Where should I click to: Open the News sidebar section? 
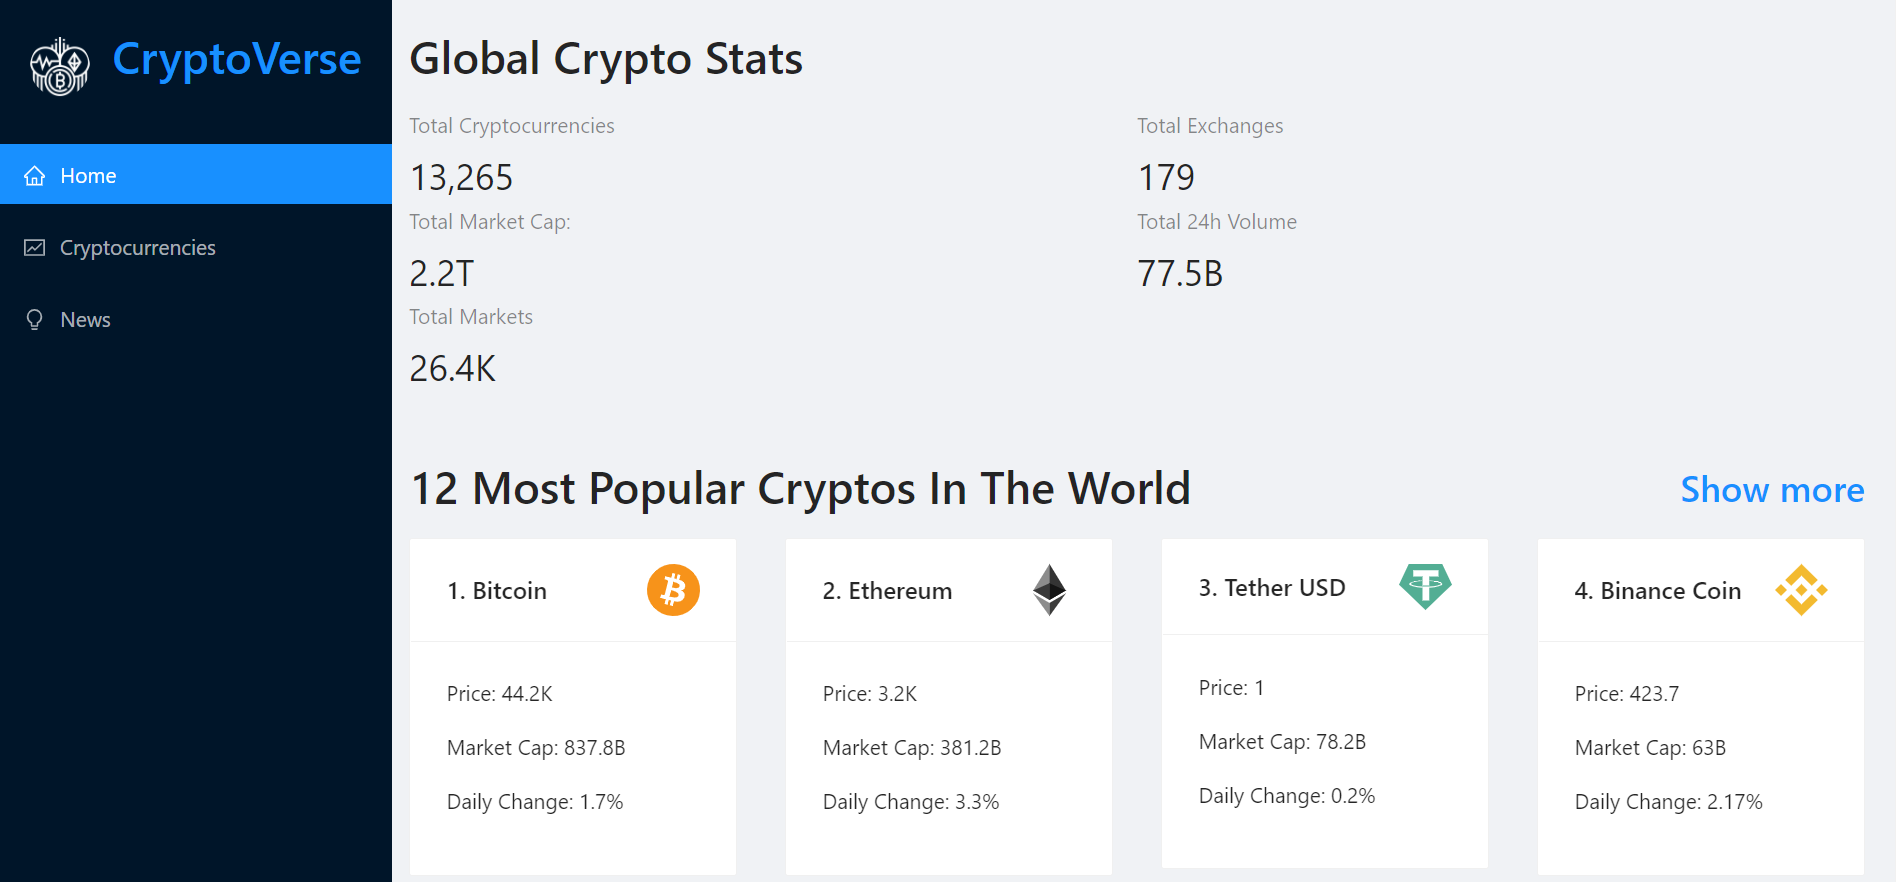86,320
